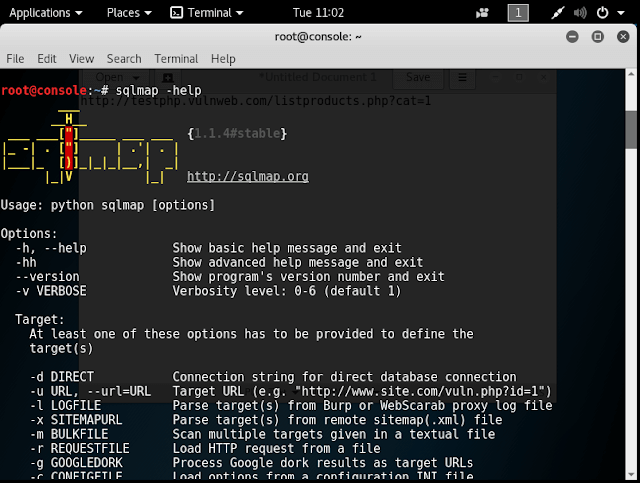Click the '-x SITEMAPURL' option text

[76, 419]
